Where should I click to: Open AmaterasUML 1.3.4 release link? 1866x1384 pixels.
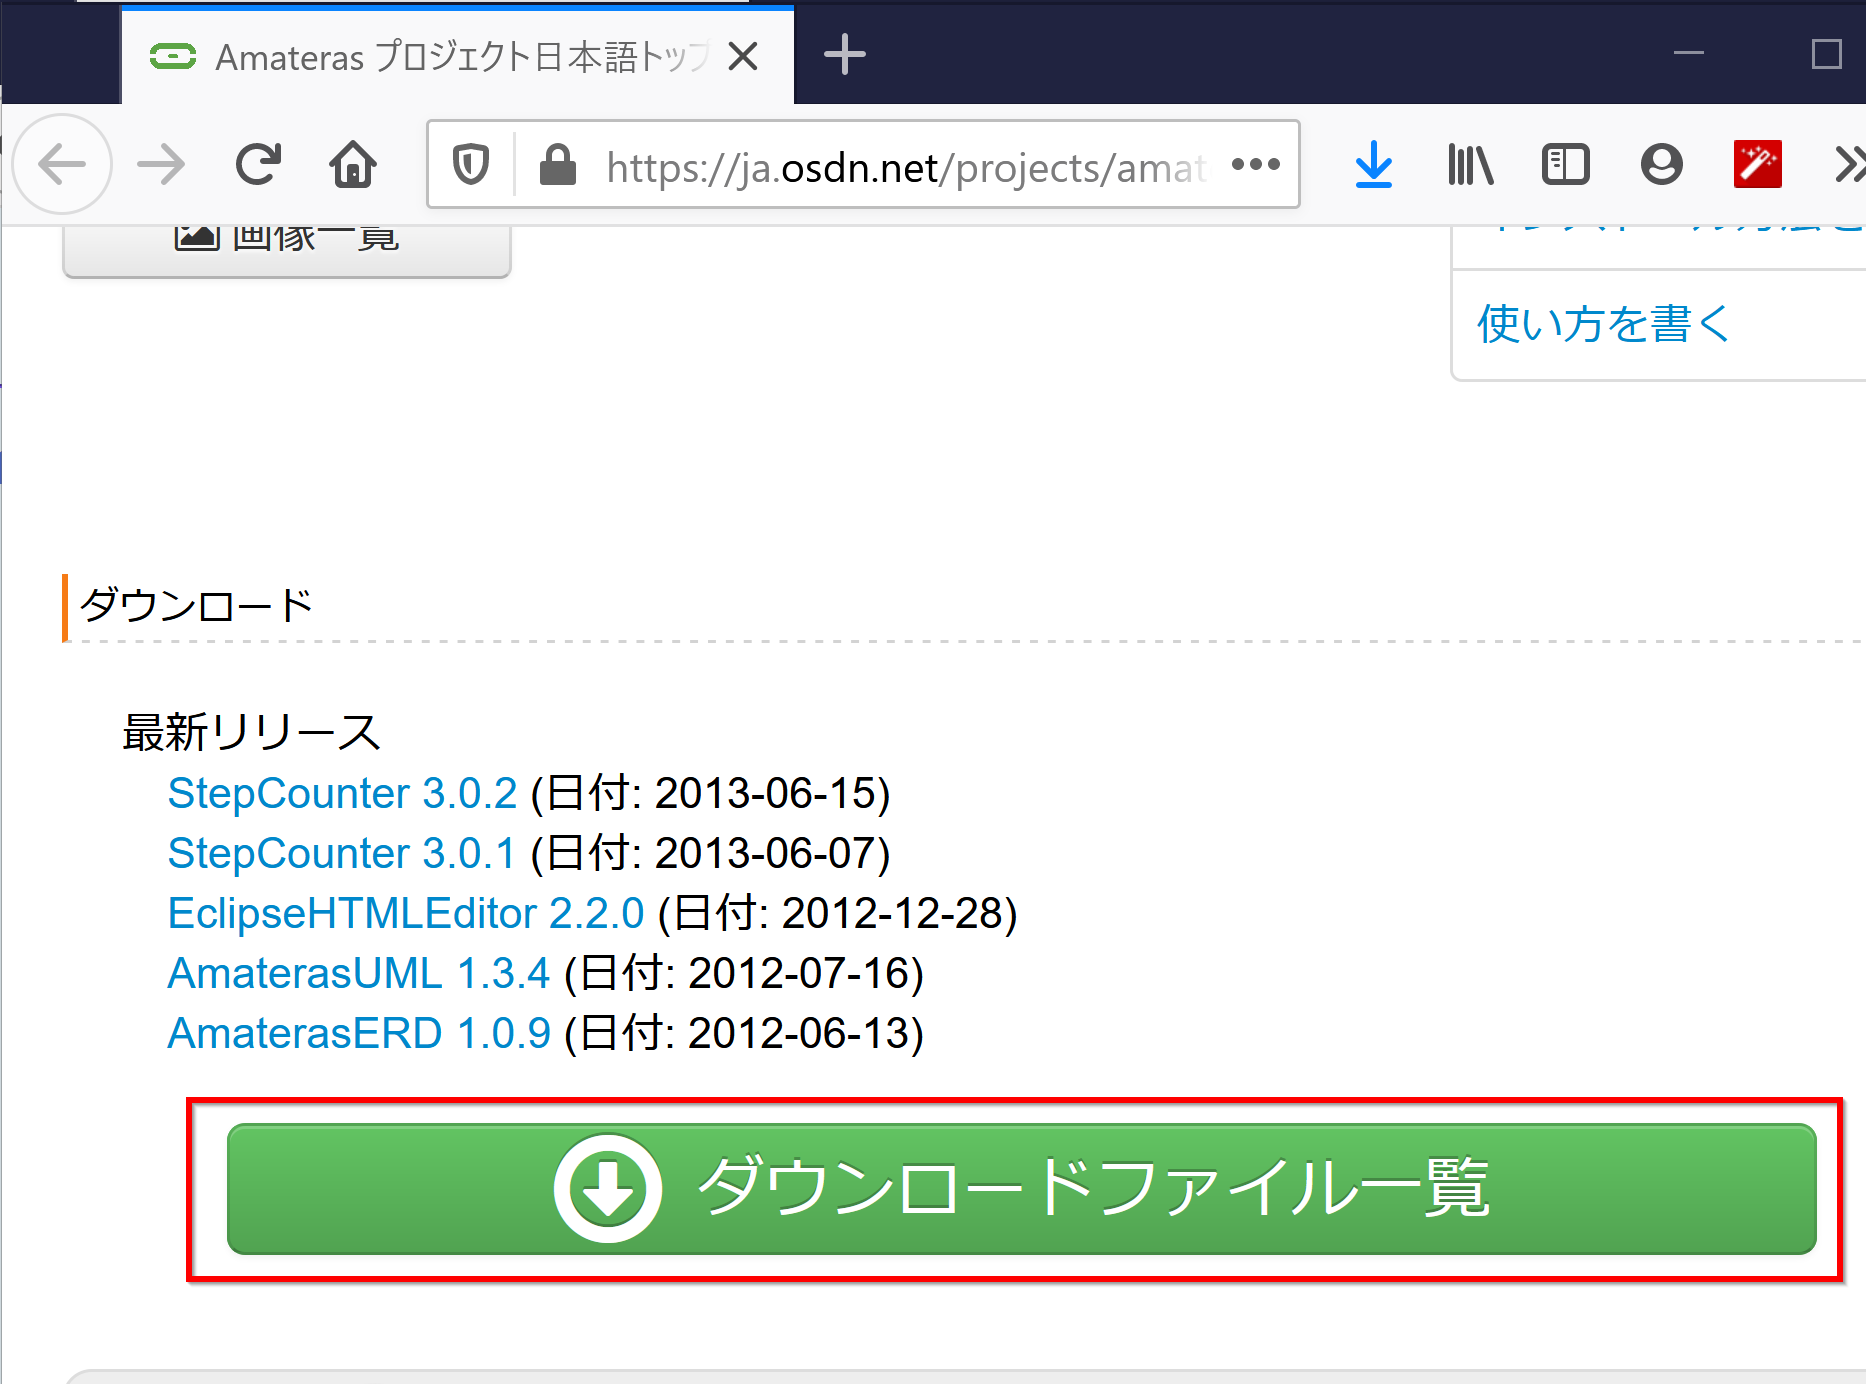coord(359,973)
